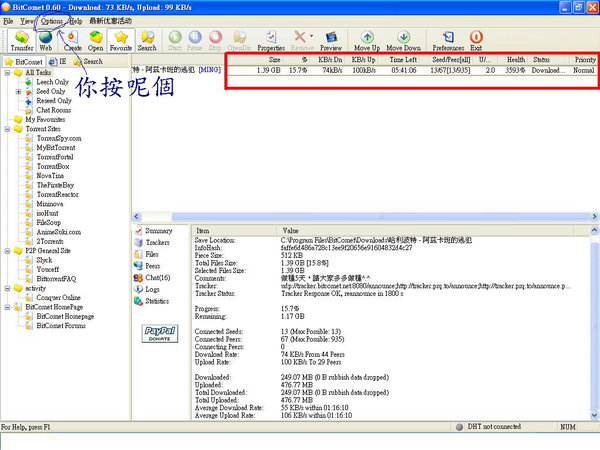
Task: Collapse the P2P General Site node
Action: (7, 251)
